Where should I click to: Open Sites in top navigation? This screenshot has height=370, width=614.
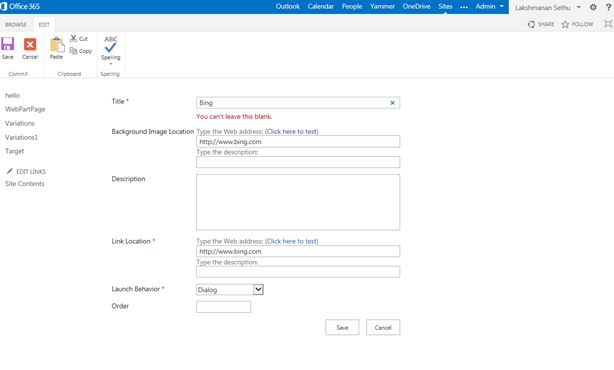pyautogui.click(x=445, y=6)
